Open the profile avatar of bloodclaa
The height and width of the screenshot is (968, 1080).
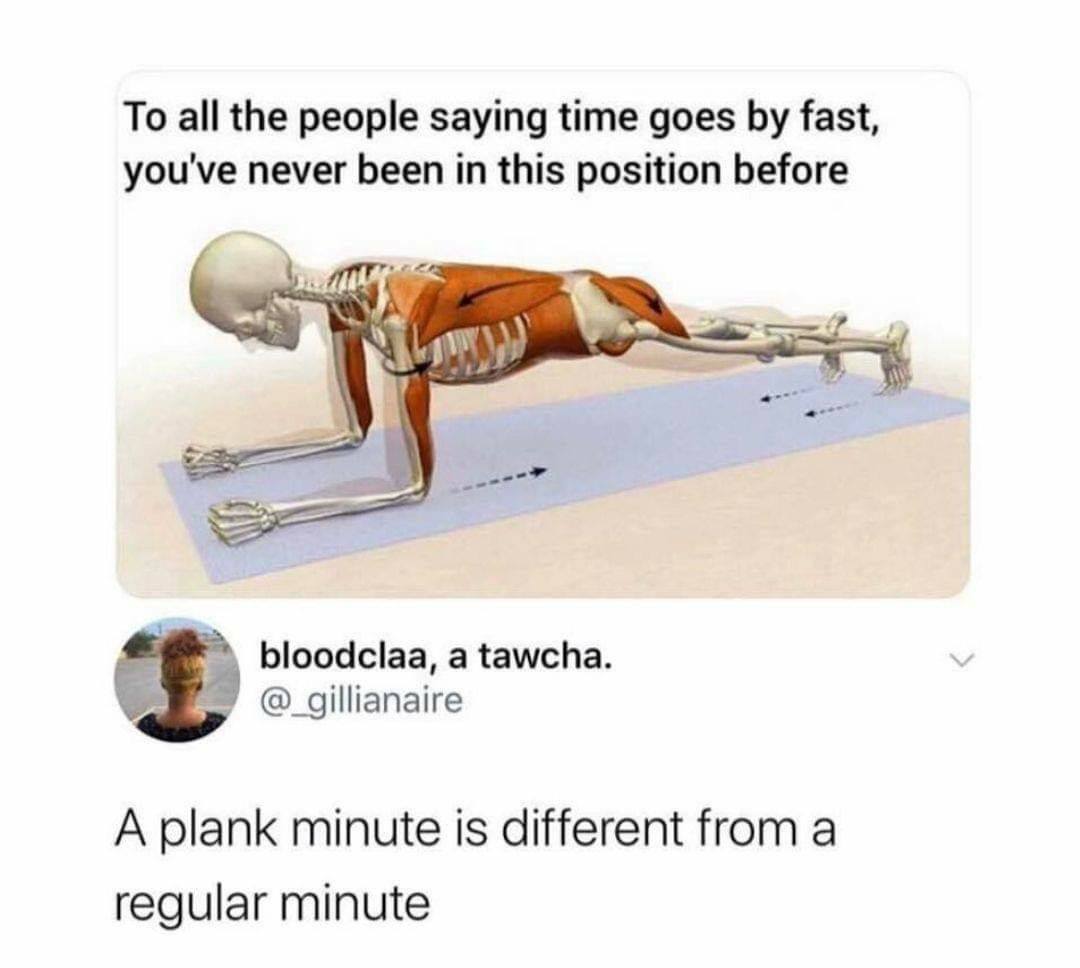177,679
